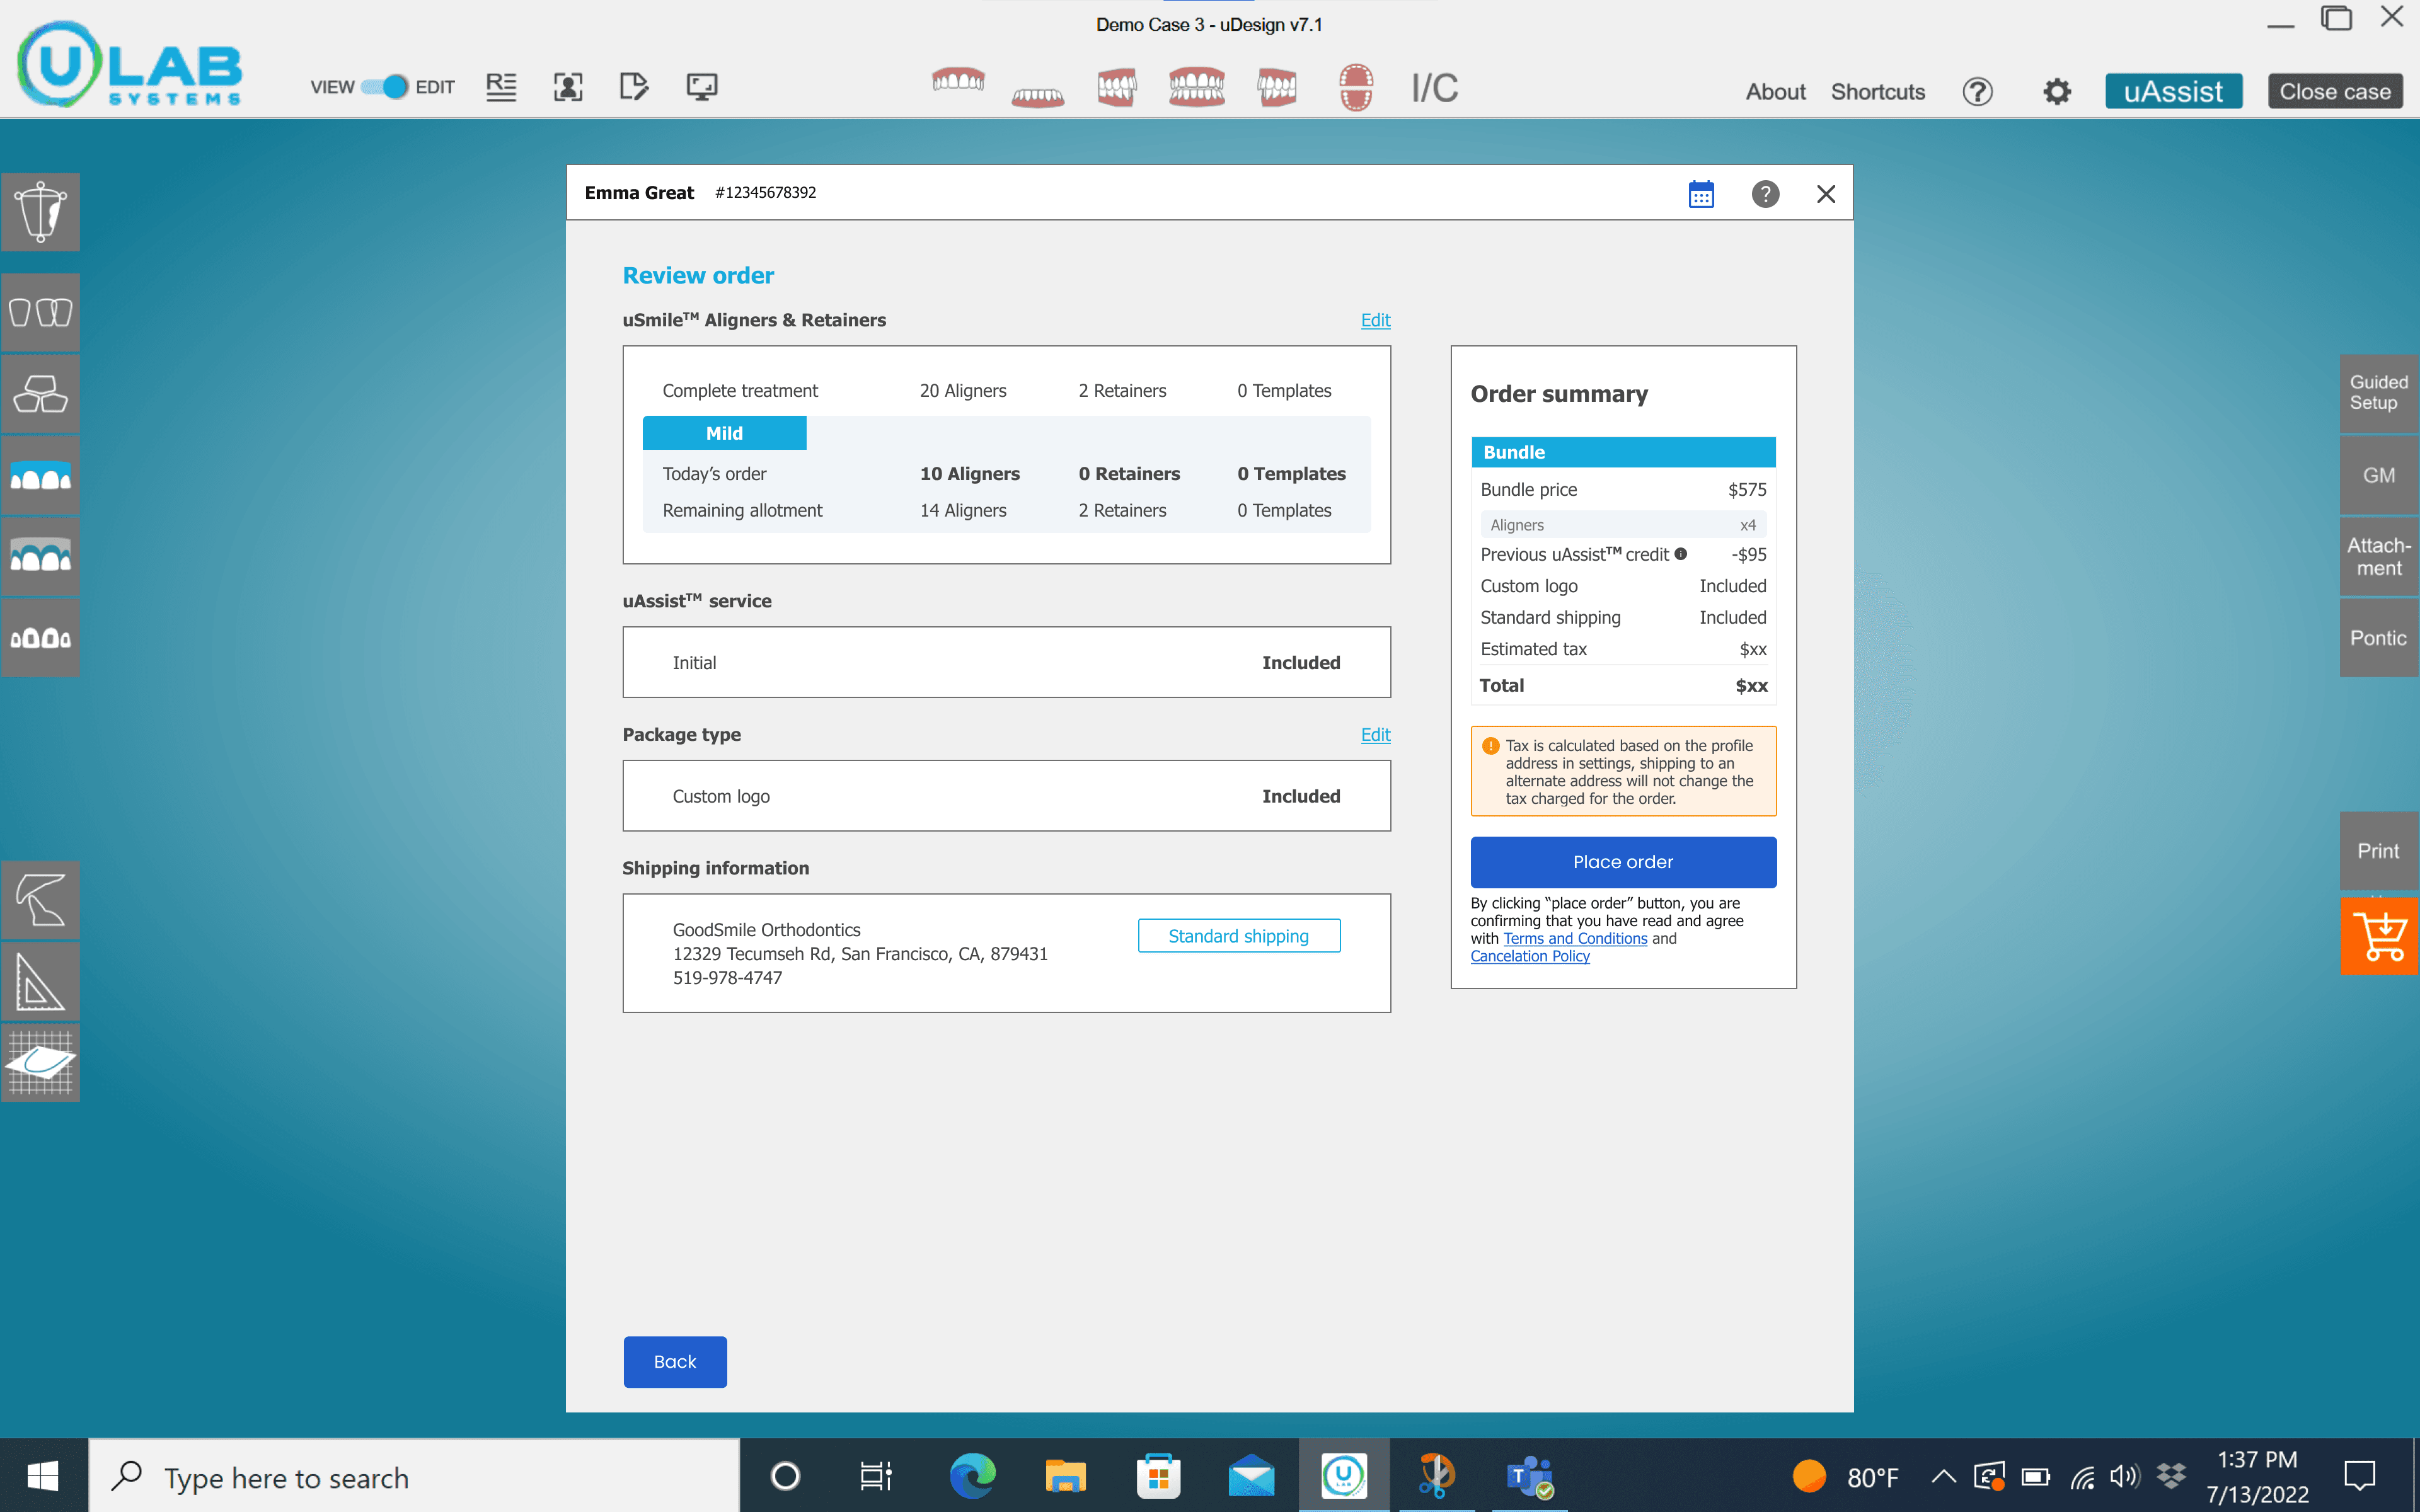Open the GM side tab

pyautogui.click(x=2378, y=476)
